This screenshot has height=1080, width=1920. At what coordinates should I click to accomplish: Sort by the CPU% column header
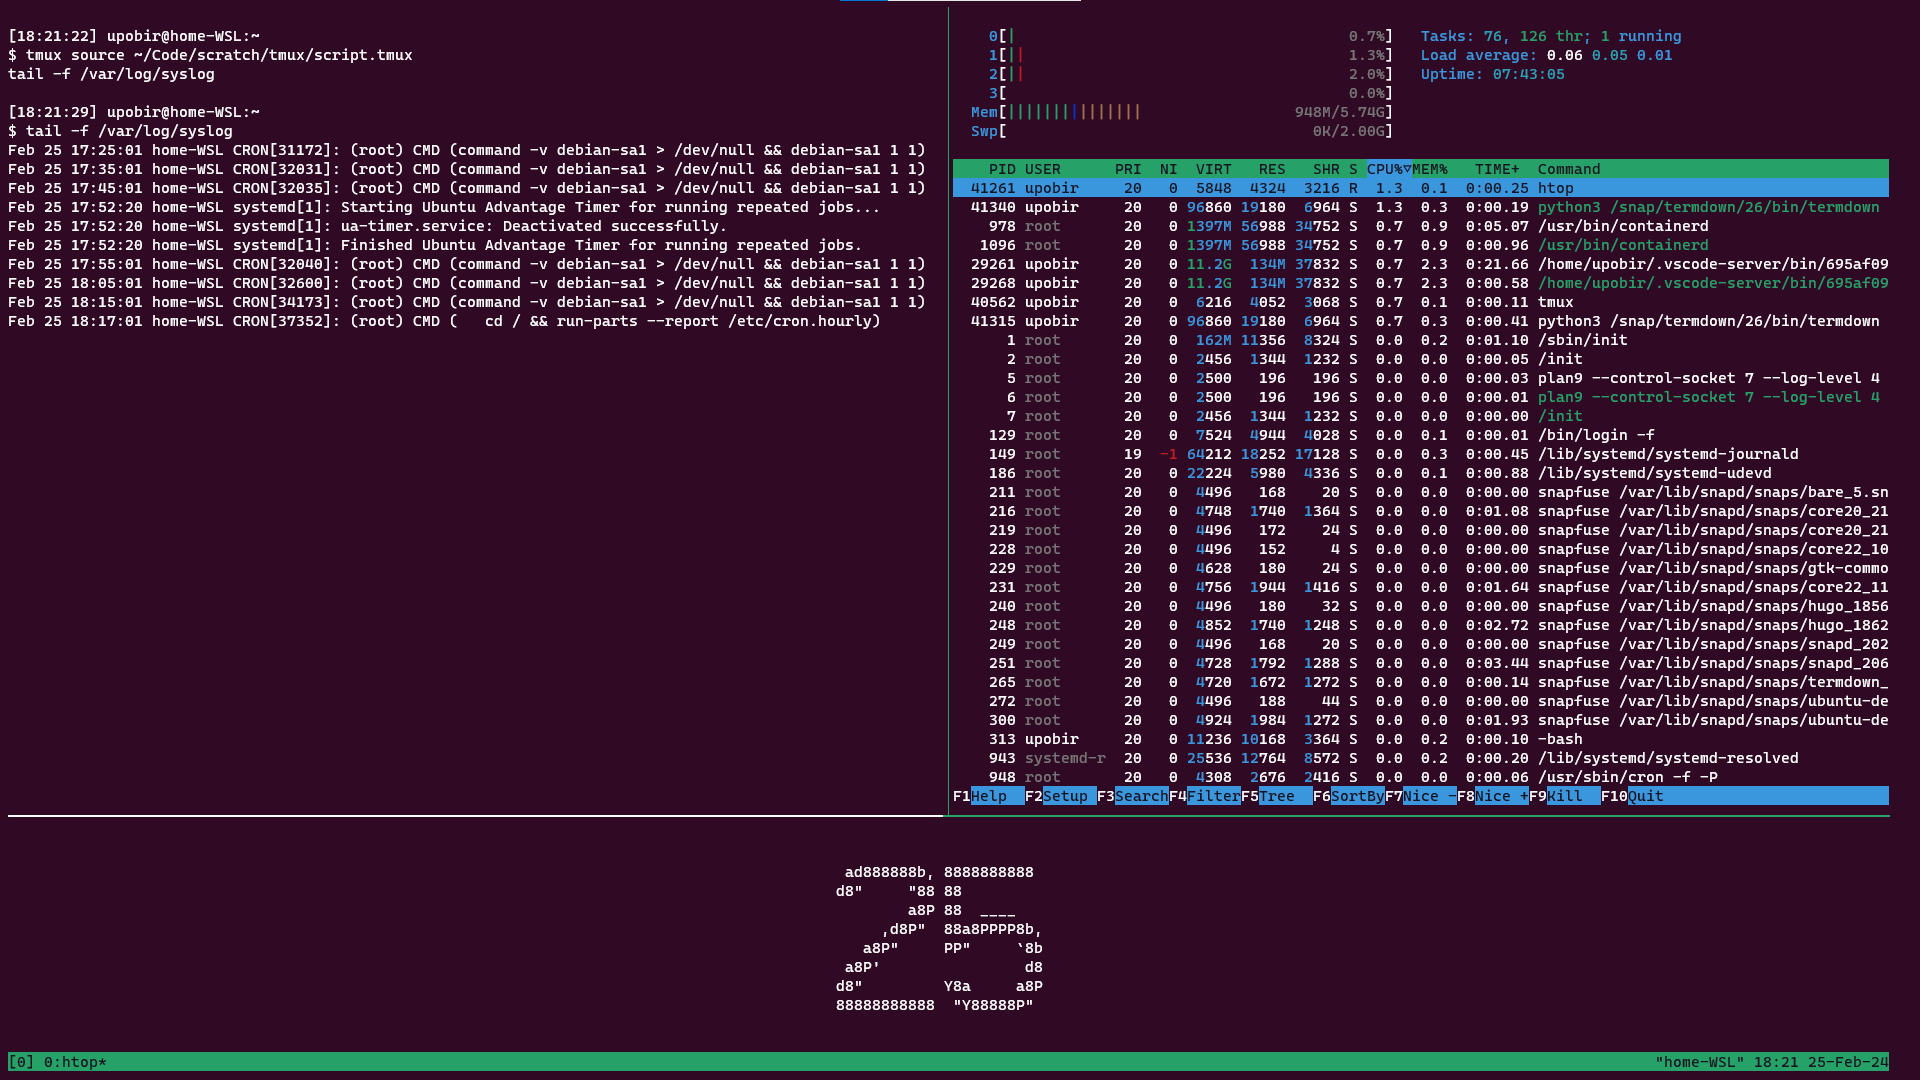(1385, 169)
